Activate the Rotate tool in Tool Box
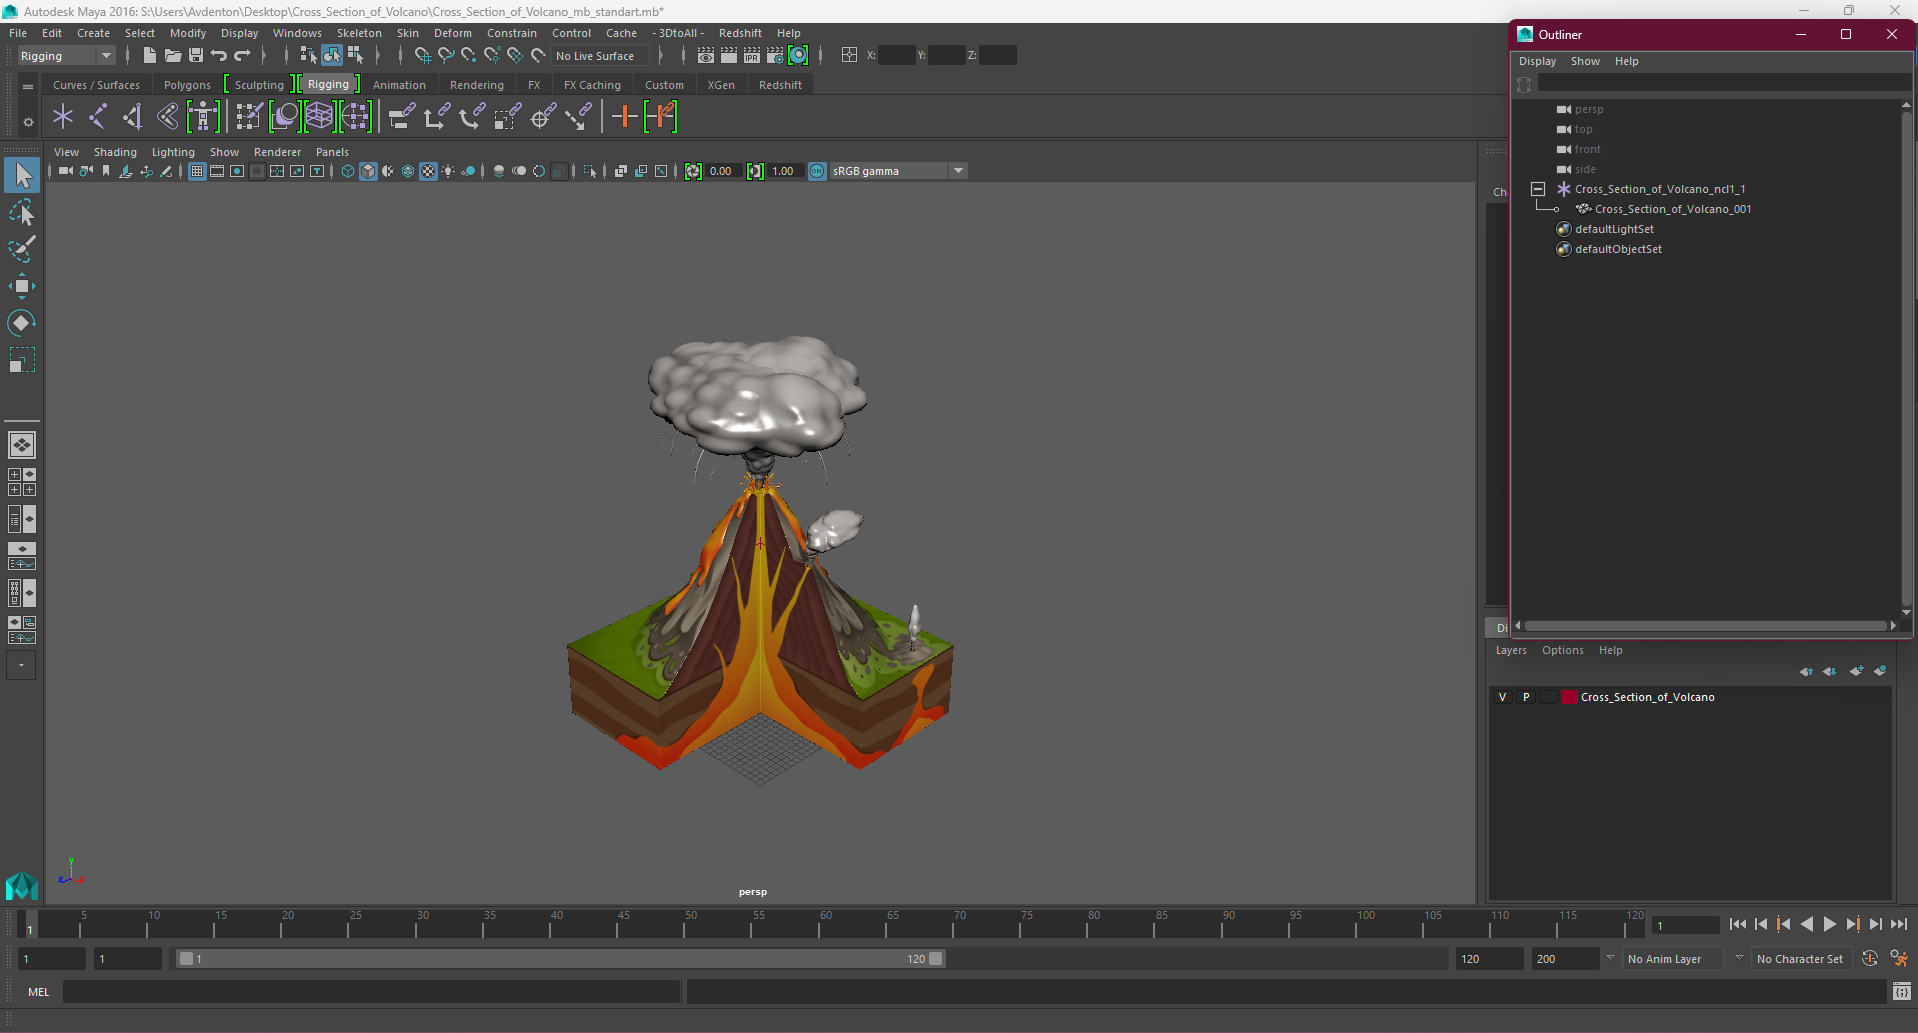 [x=21, y=323]
